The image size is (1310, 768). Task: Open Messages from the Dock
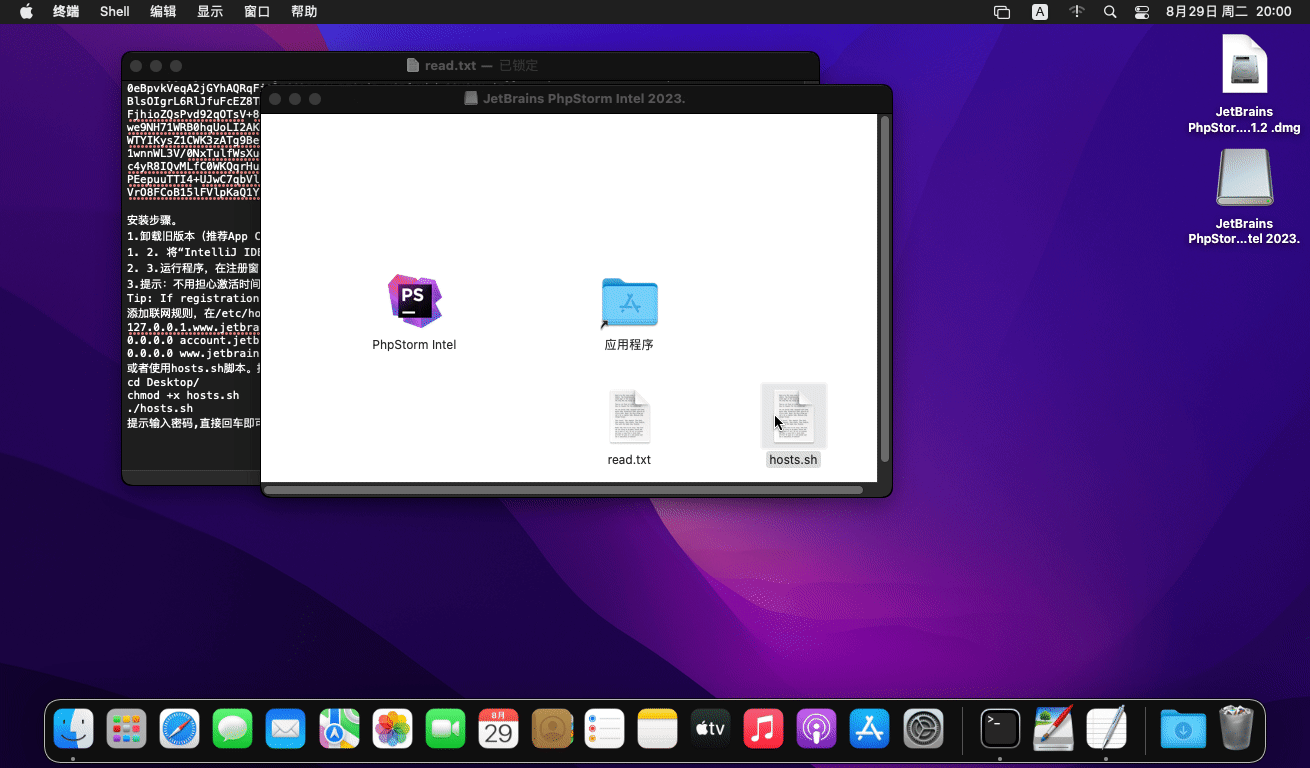pos(232,729)
